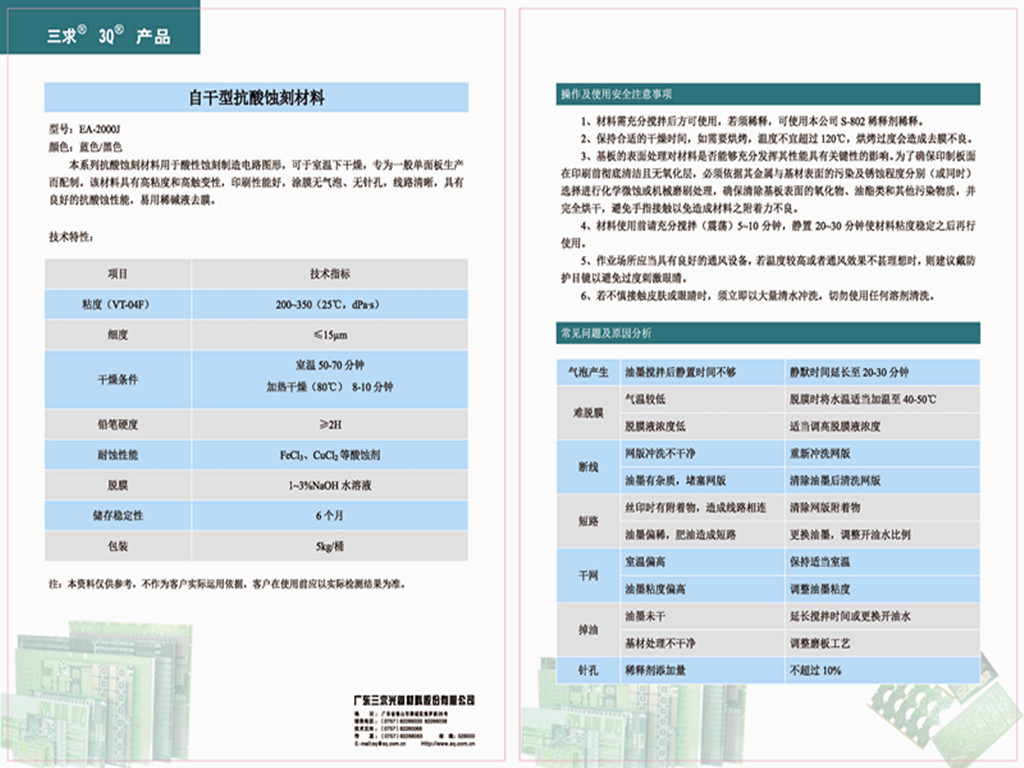Select the "粘度 (VT-04F)" cell
The image size is (1024, 768).
pos(118,304)
